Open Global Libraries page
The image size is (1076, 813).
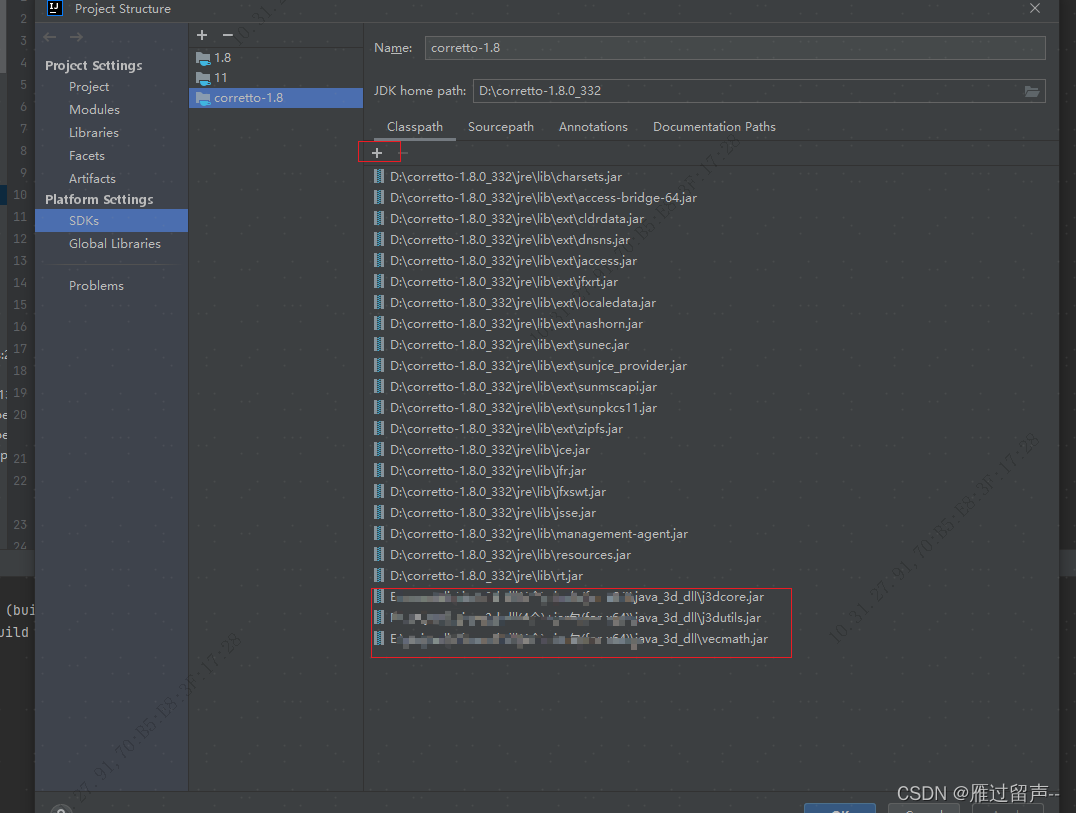point(115,244)
